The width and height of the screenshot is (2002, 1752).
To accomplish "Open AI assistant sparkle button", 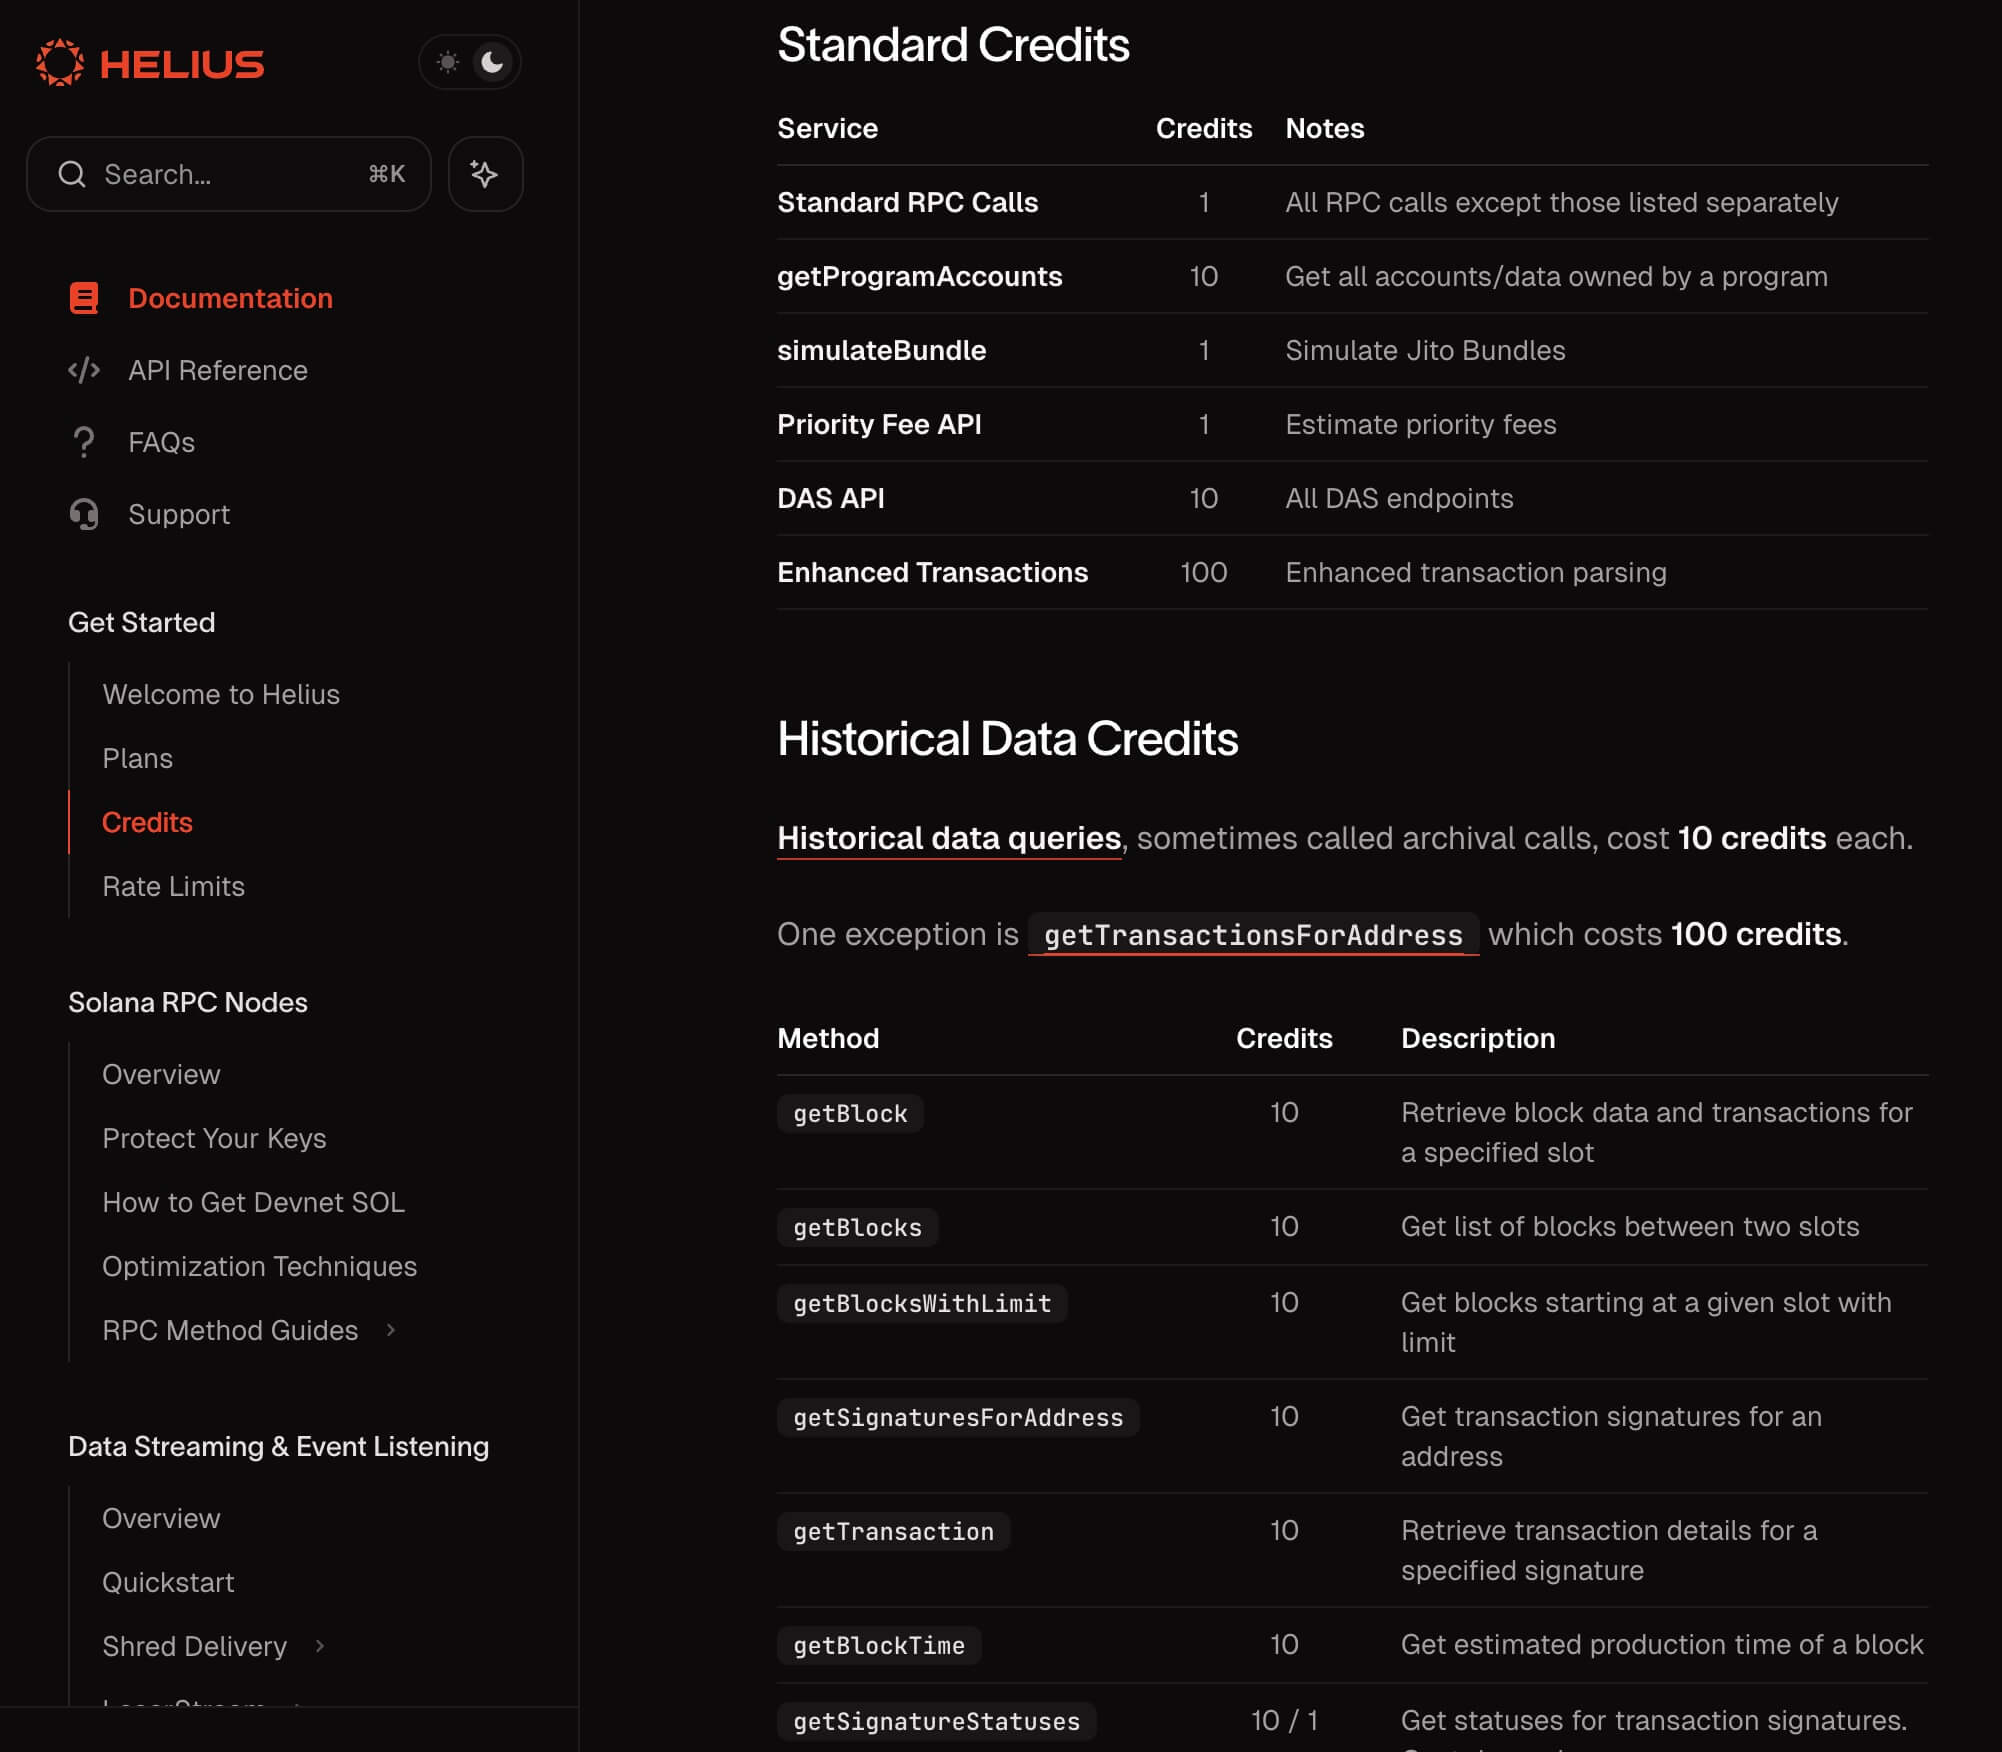I will [x=485, y=174].
